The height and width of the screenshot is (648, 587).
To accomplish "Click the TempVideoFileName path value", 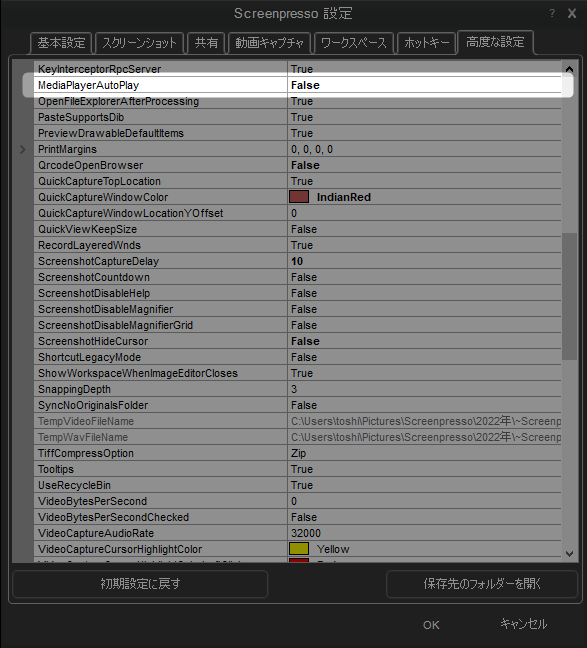I will click(x=426, y=421).
